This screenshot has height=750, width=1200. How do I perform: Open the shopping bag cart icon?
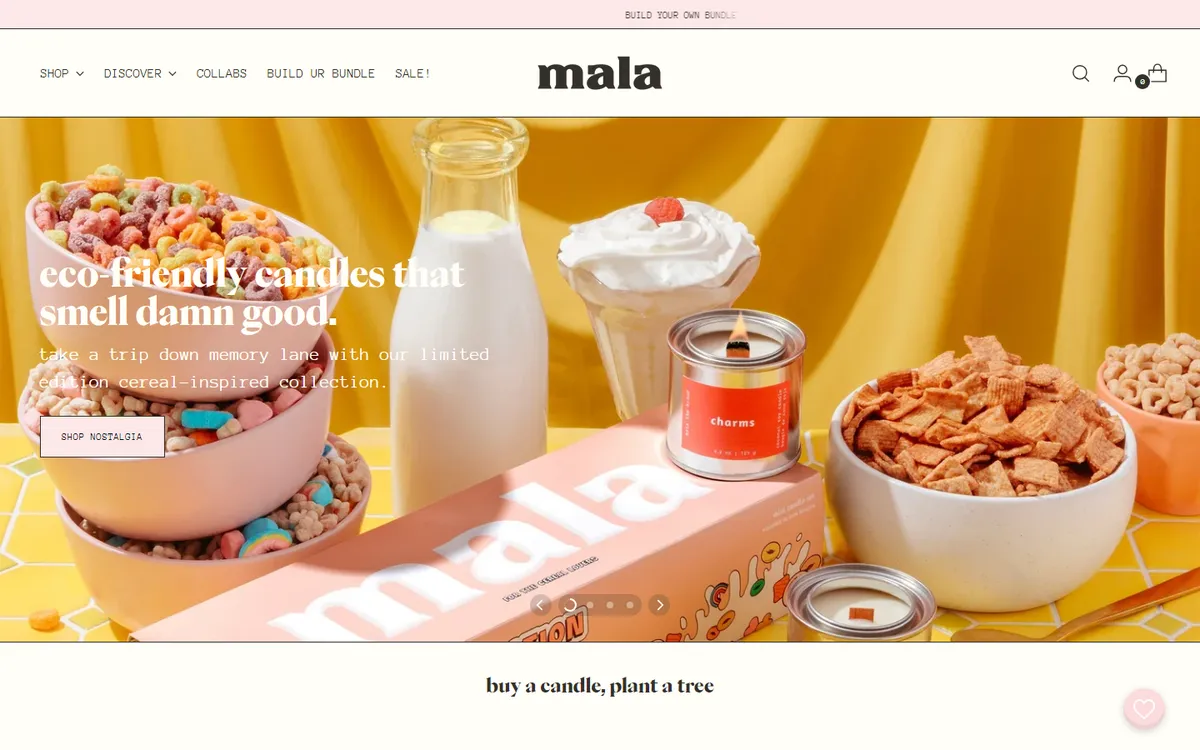pyautogui.click(x=1158, y=73)
